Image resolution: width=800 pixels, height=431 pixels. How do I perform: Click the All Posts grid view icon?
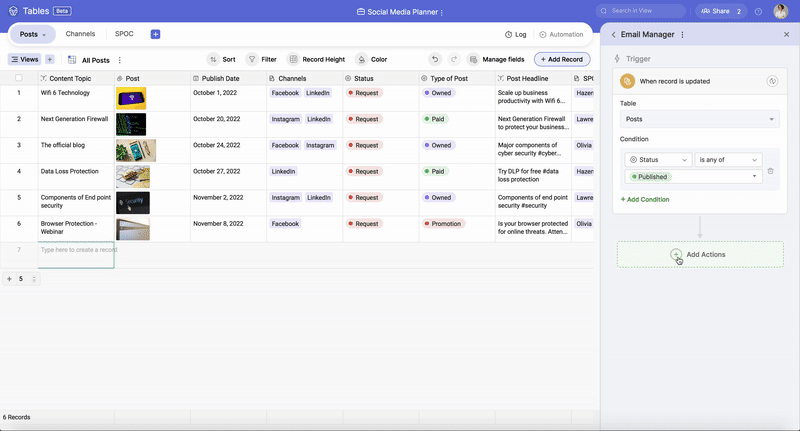coord(72,60)
